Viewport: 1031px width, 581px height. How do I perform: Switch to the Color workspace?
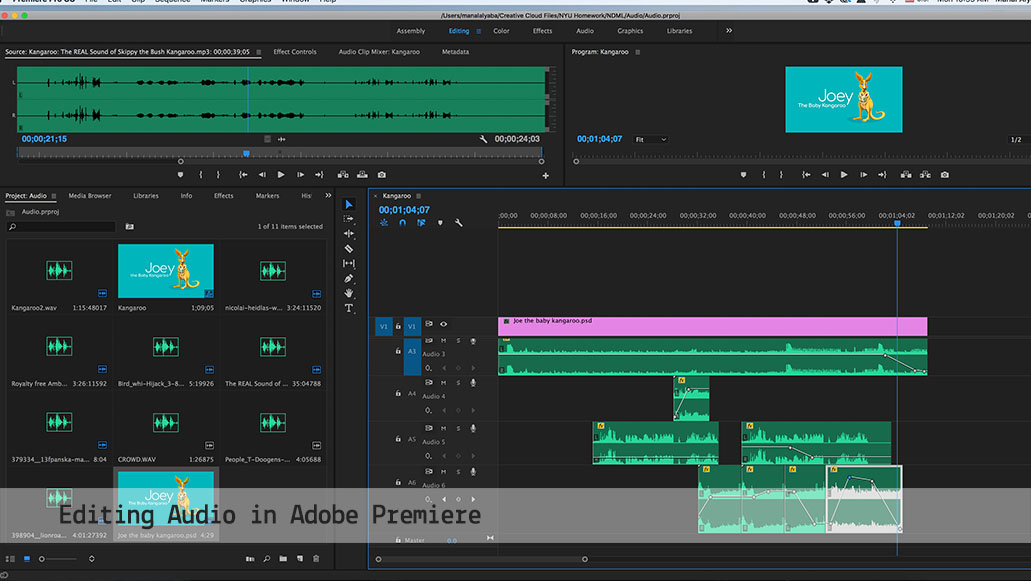[501, 31]
